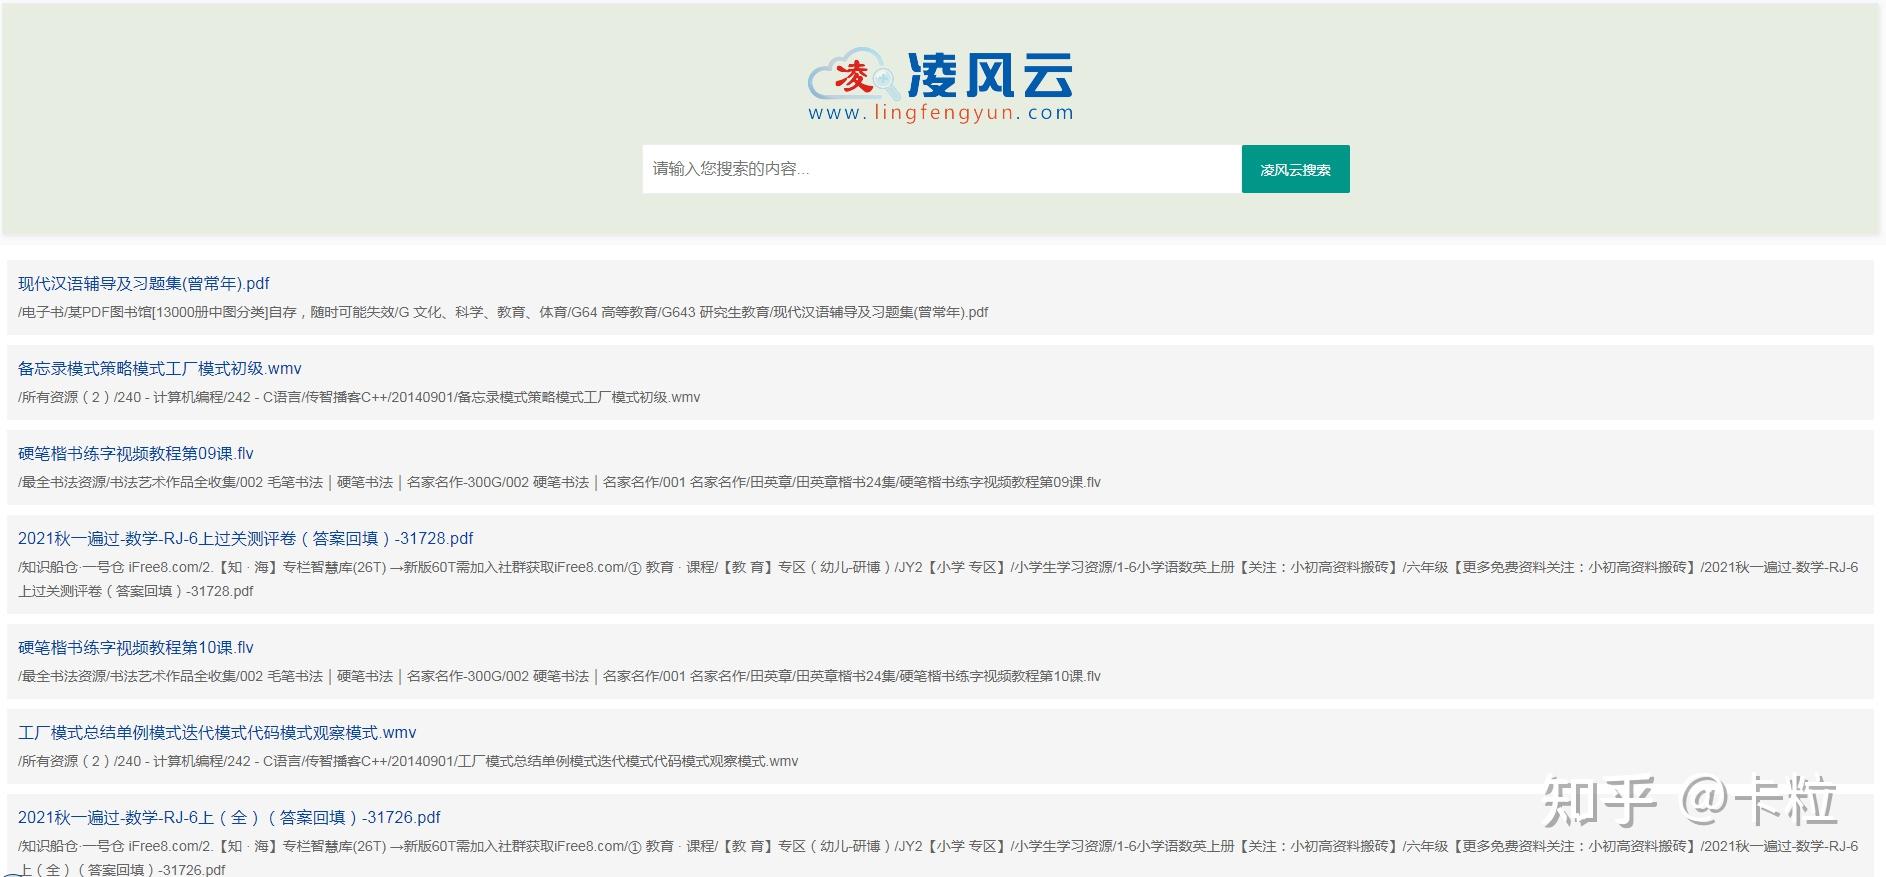
Task: Click path text of 备忘录模式 wmv
Action: pos(359,397)
